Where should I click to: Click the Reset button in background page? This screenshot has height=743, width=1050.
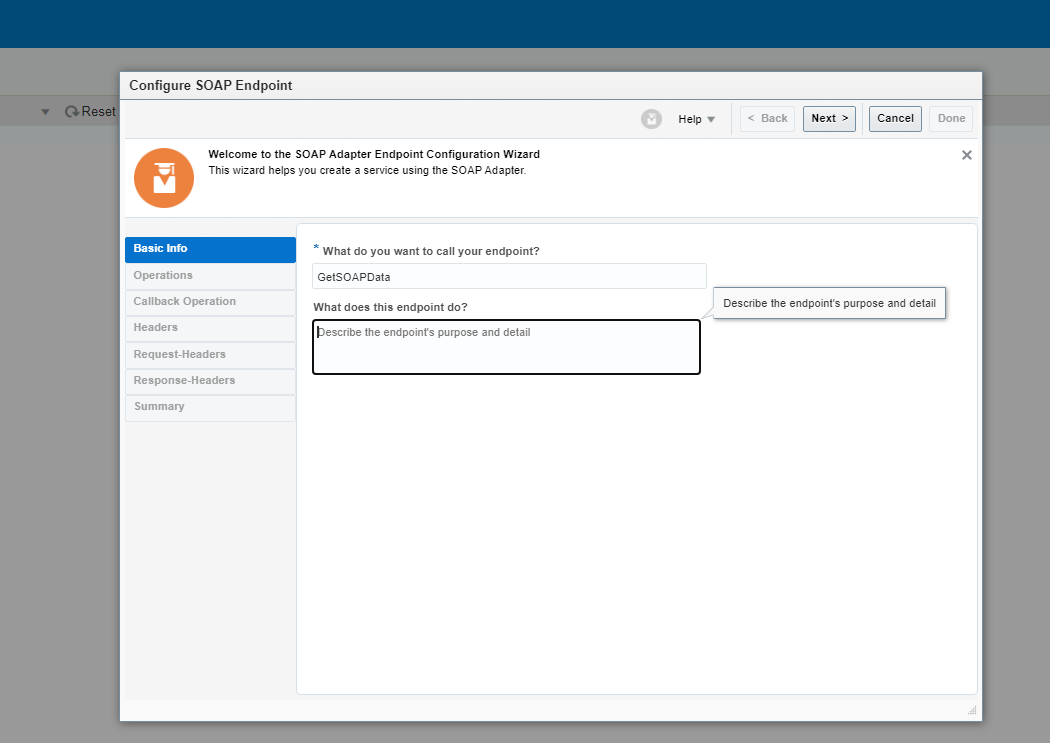pos(90,112)
